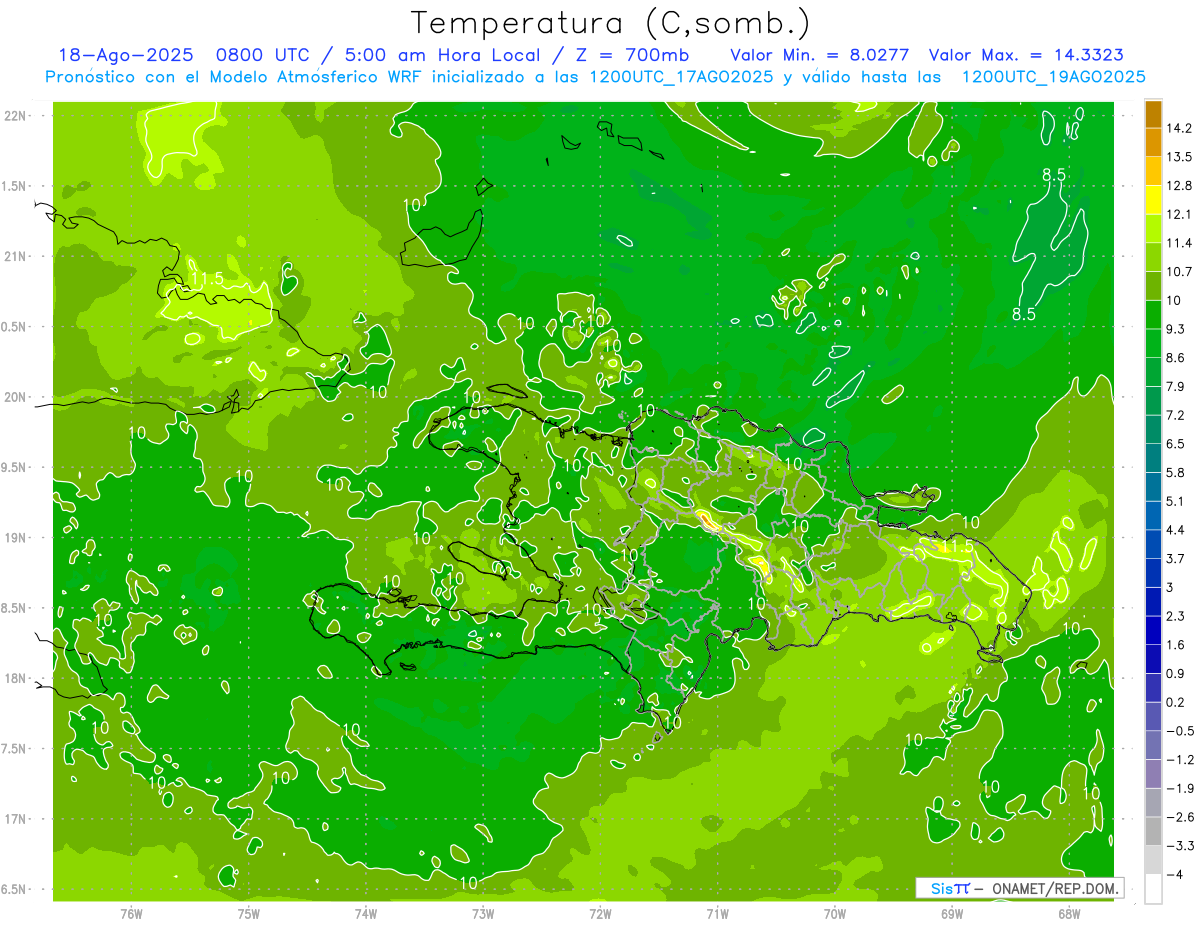The image size is (1200, 927).
Task: Click the '0.2' color scale label
Action: tap(1177, 702)
